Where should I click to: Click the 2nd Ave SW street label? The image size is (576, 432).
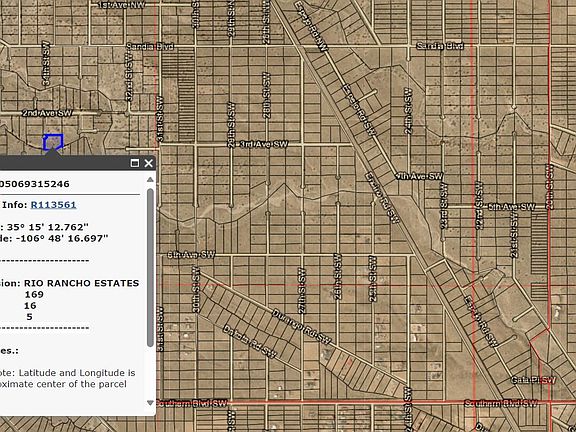click(47, 113)
